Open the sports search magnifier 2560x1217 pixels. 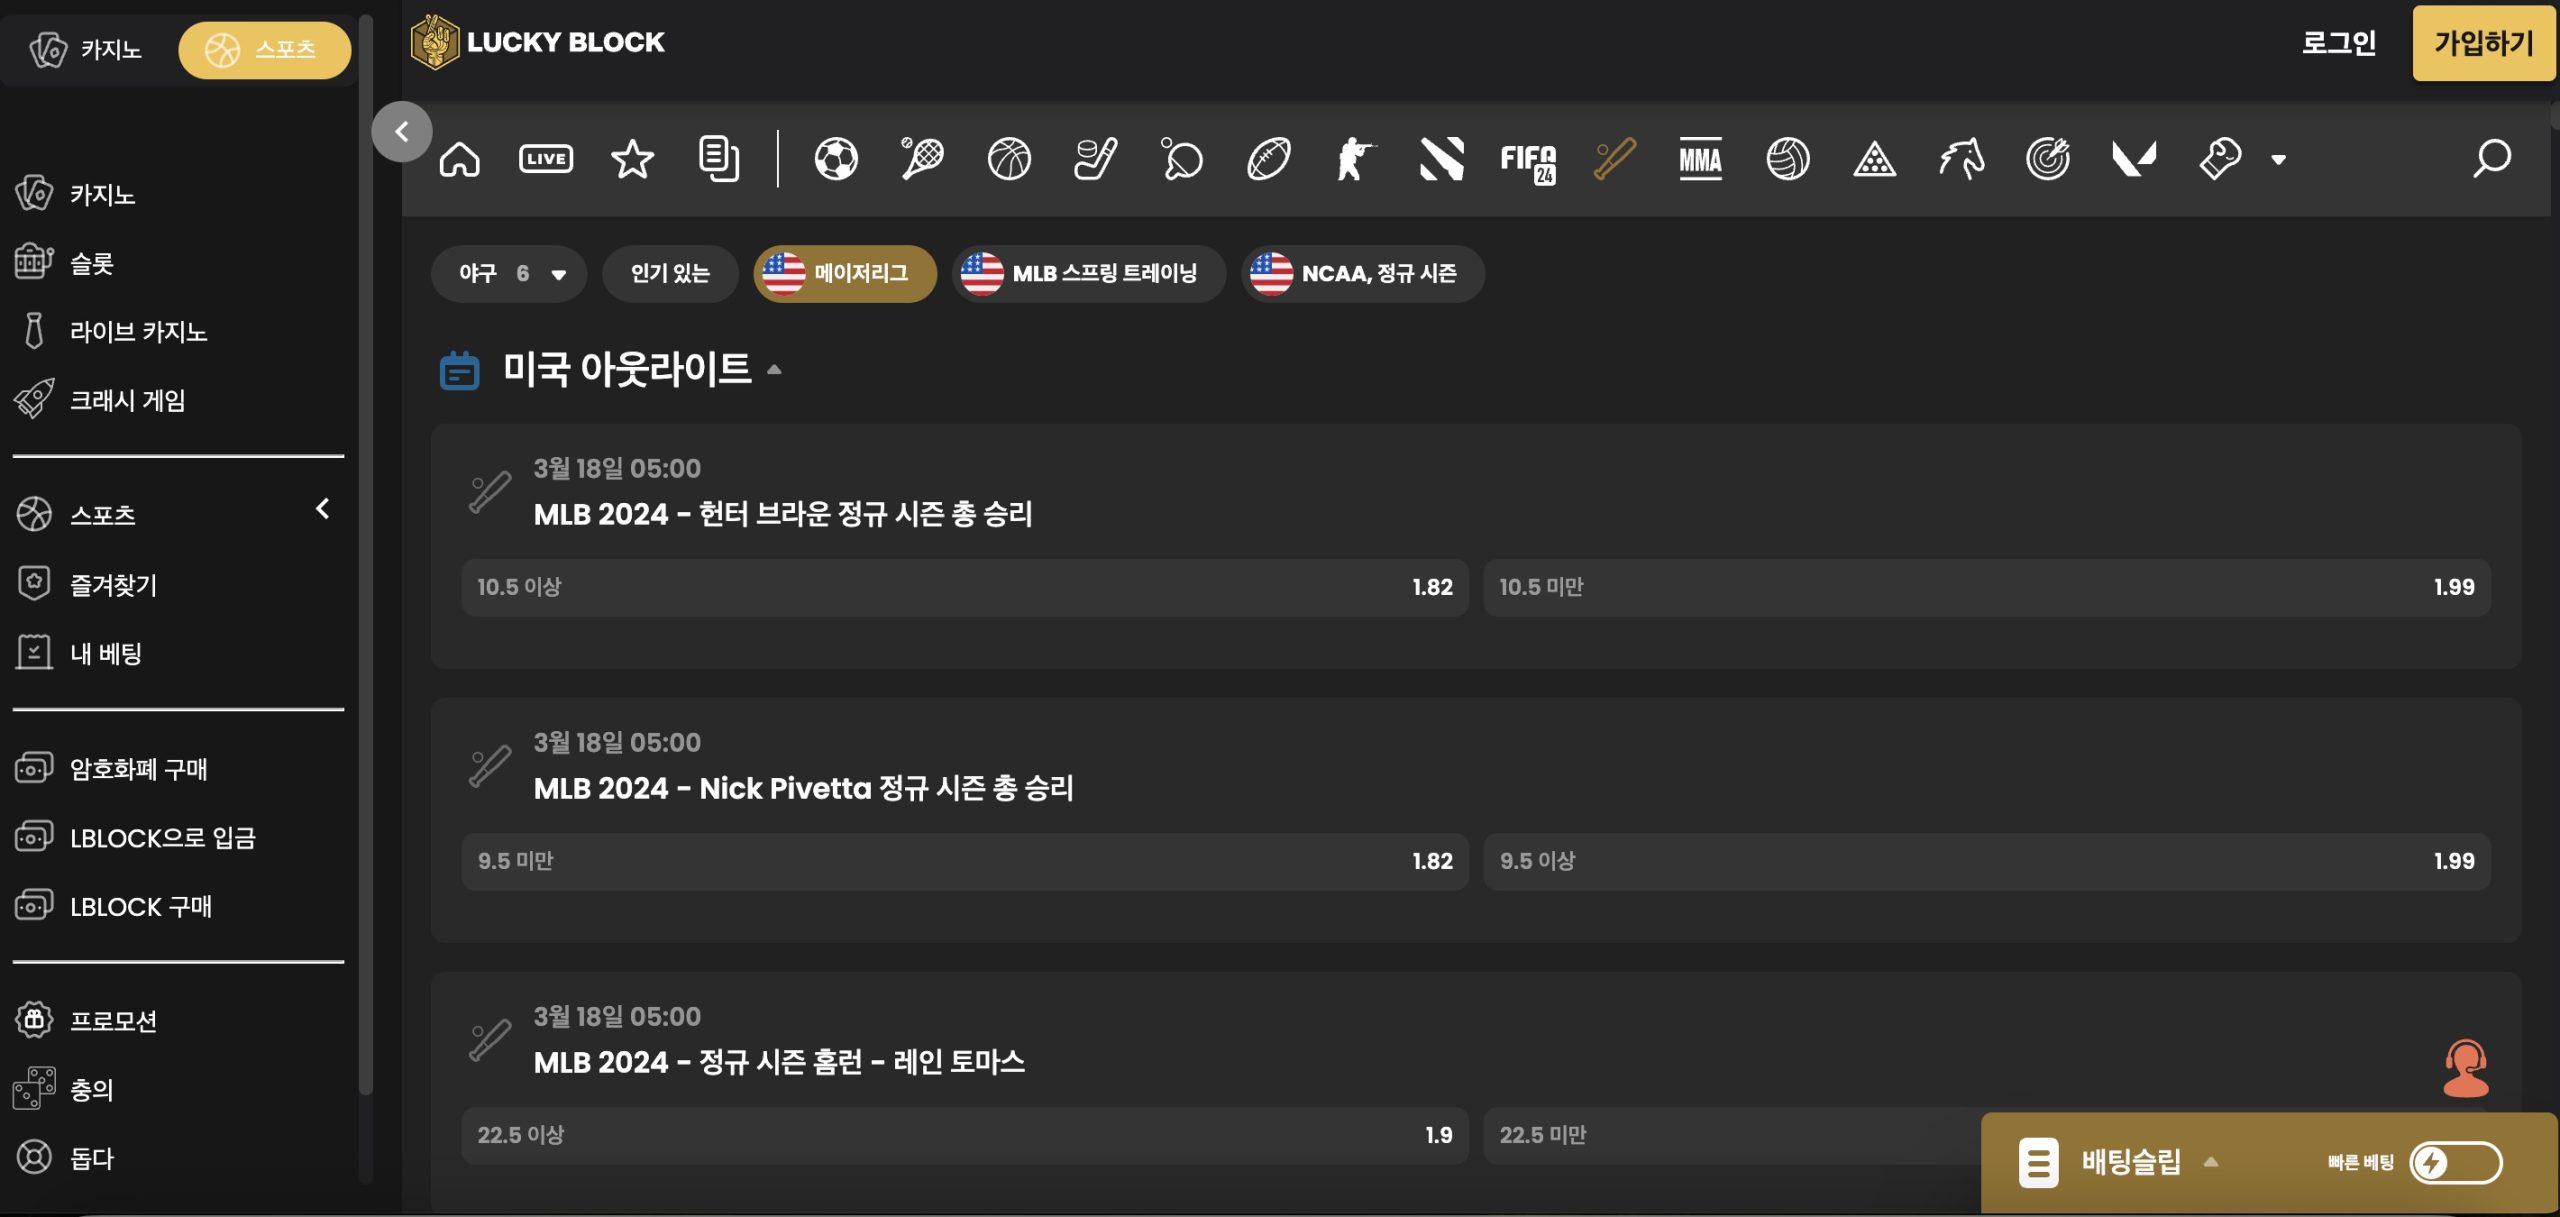(x=2492, y=158)
